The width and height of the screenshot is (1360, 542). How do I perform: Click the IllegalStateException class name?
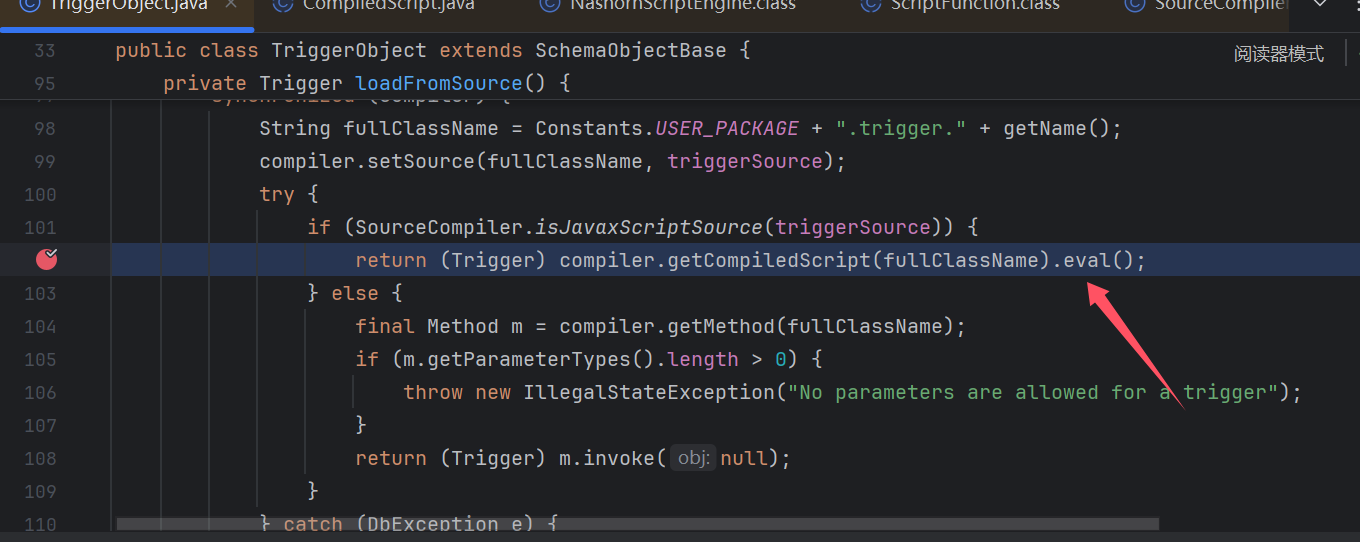coord(649,392)
